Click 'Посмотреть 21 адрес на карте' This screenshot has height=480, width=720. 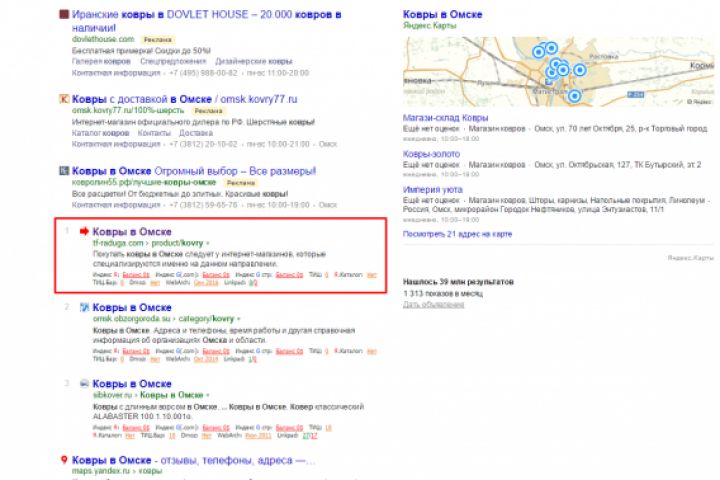point(457,234)
